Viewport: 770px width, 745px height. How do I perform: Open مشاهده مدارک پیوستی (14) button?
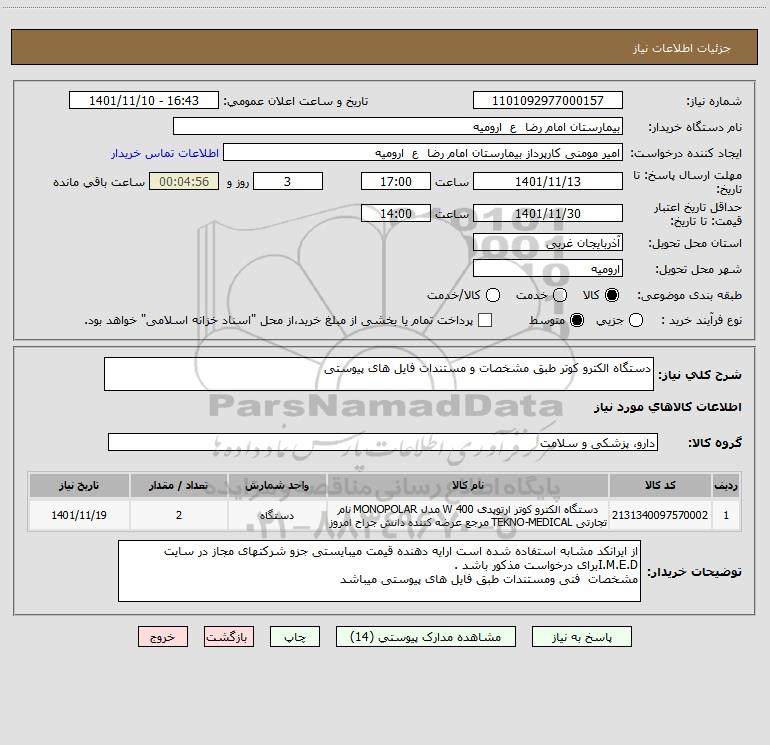click(426, 637)
